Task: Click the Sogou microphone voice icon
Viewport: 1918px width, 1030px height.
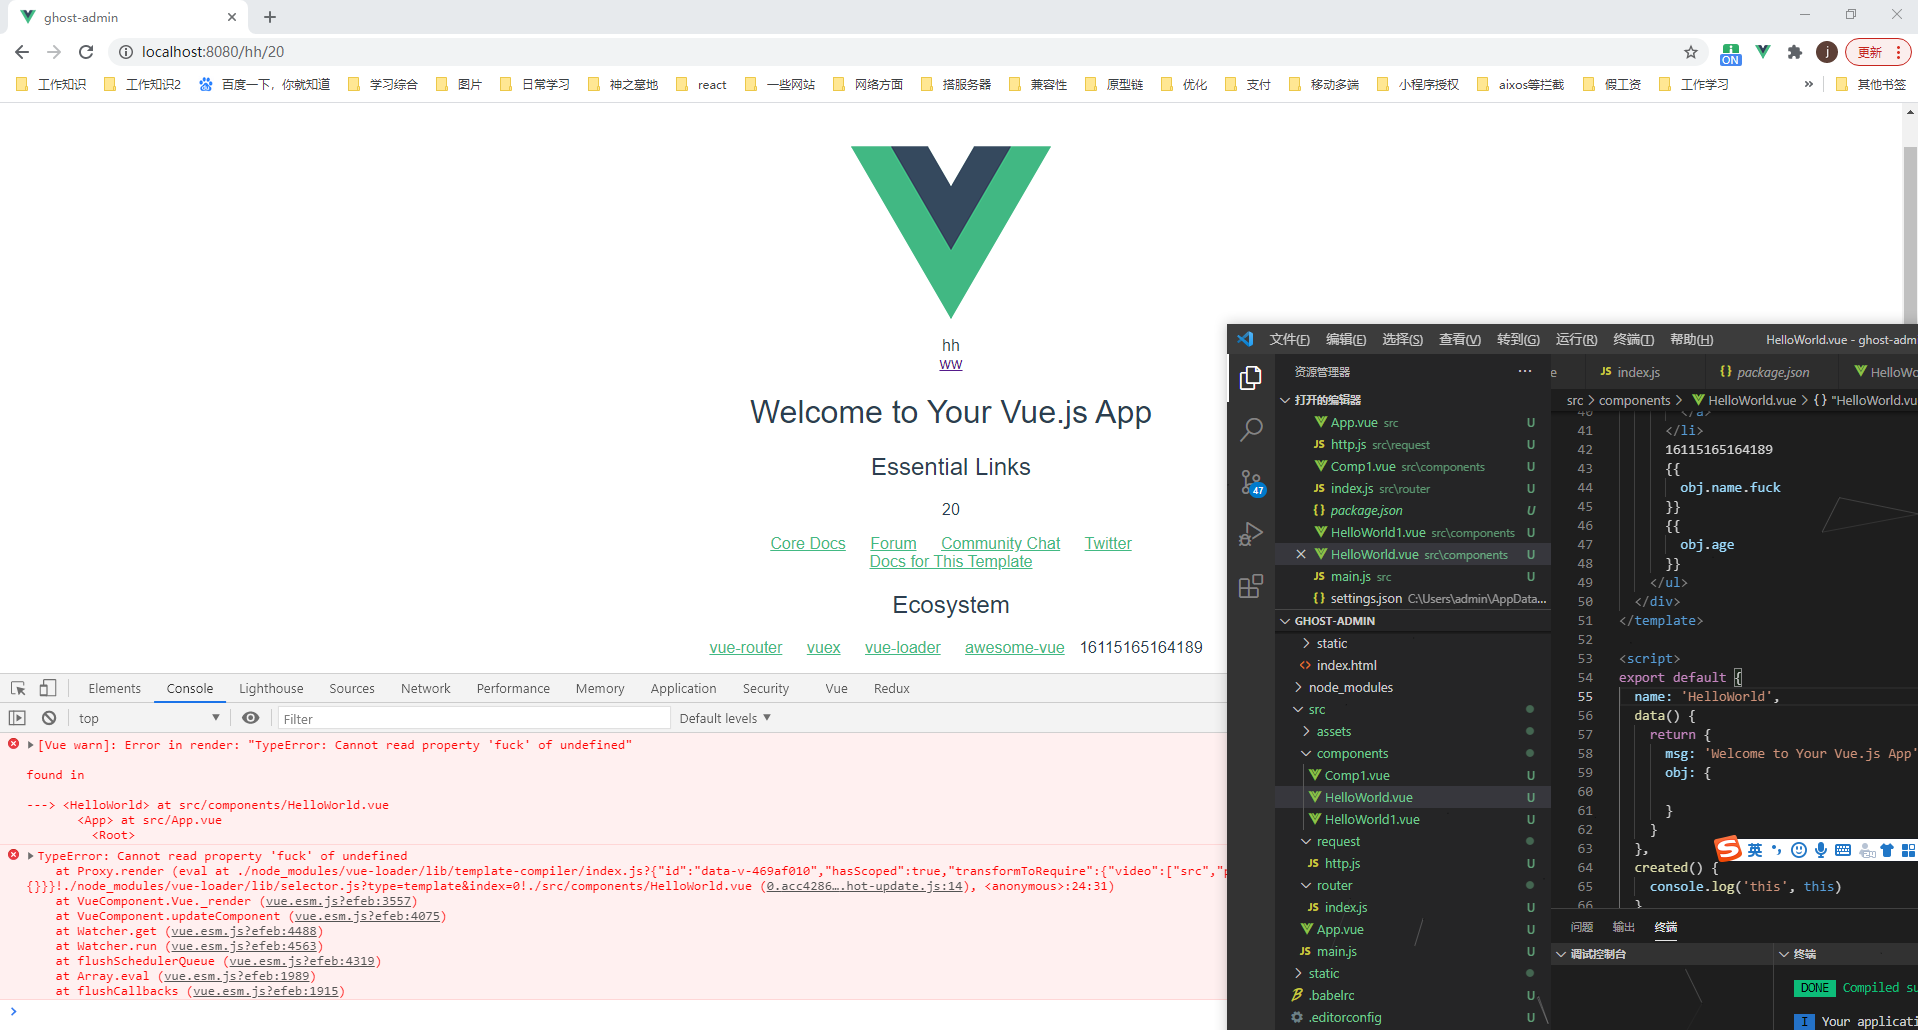Action: click(1821, 850)
